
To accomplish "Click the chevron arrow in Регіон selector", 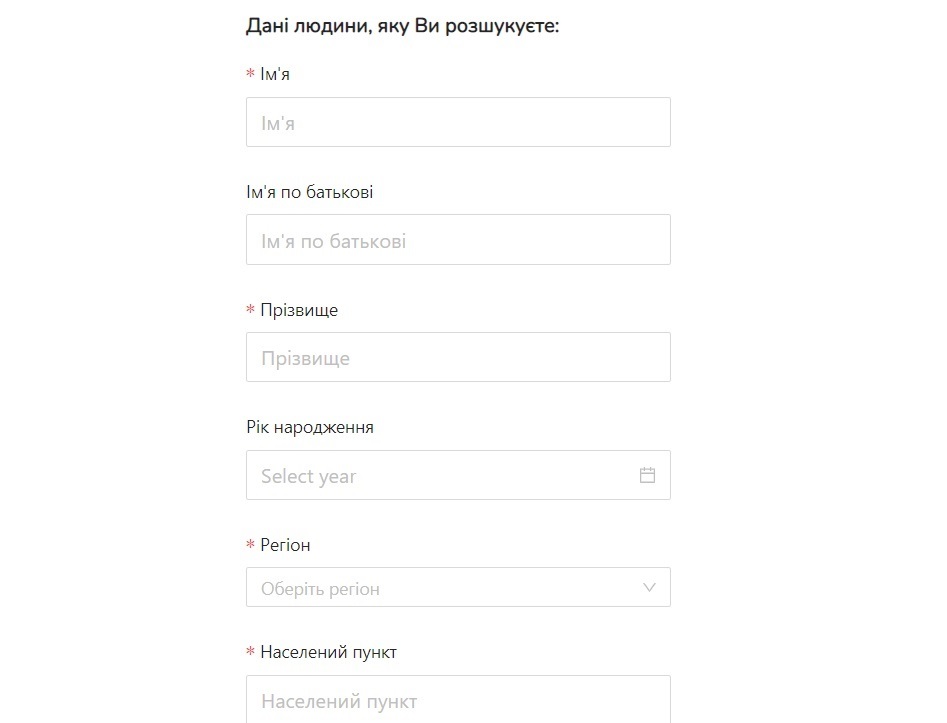I will tap(649, 587).
